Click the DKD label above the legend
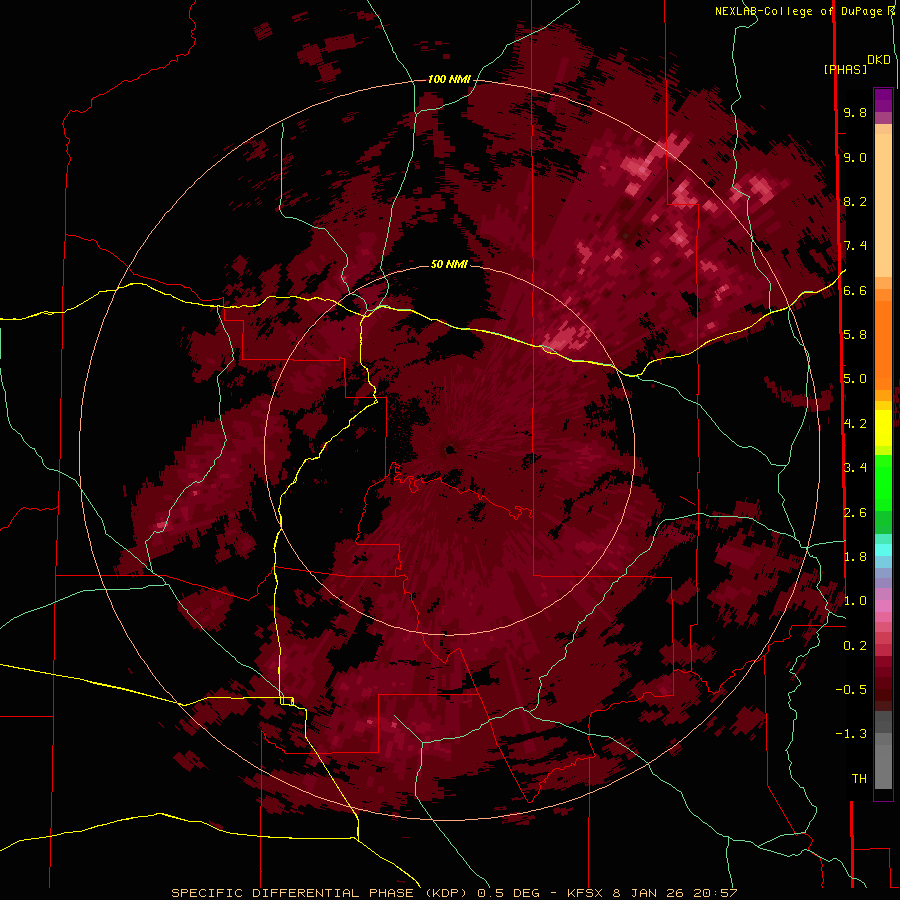The height and width of the screenshot is (900, 900). pyautogui.click(x=879, y=60)
